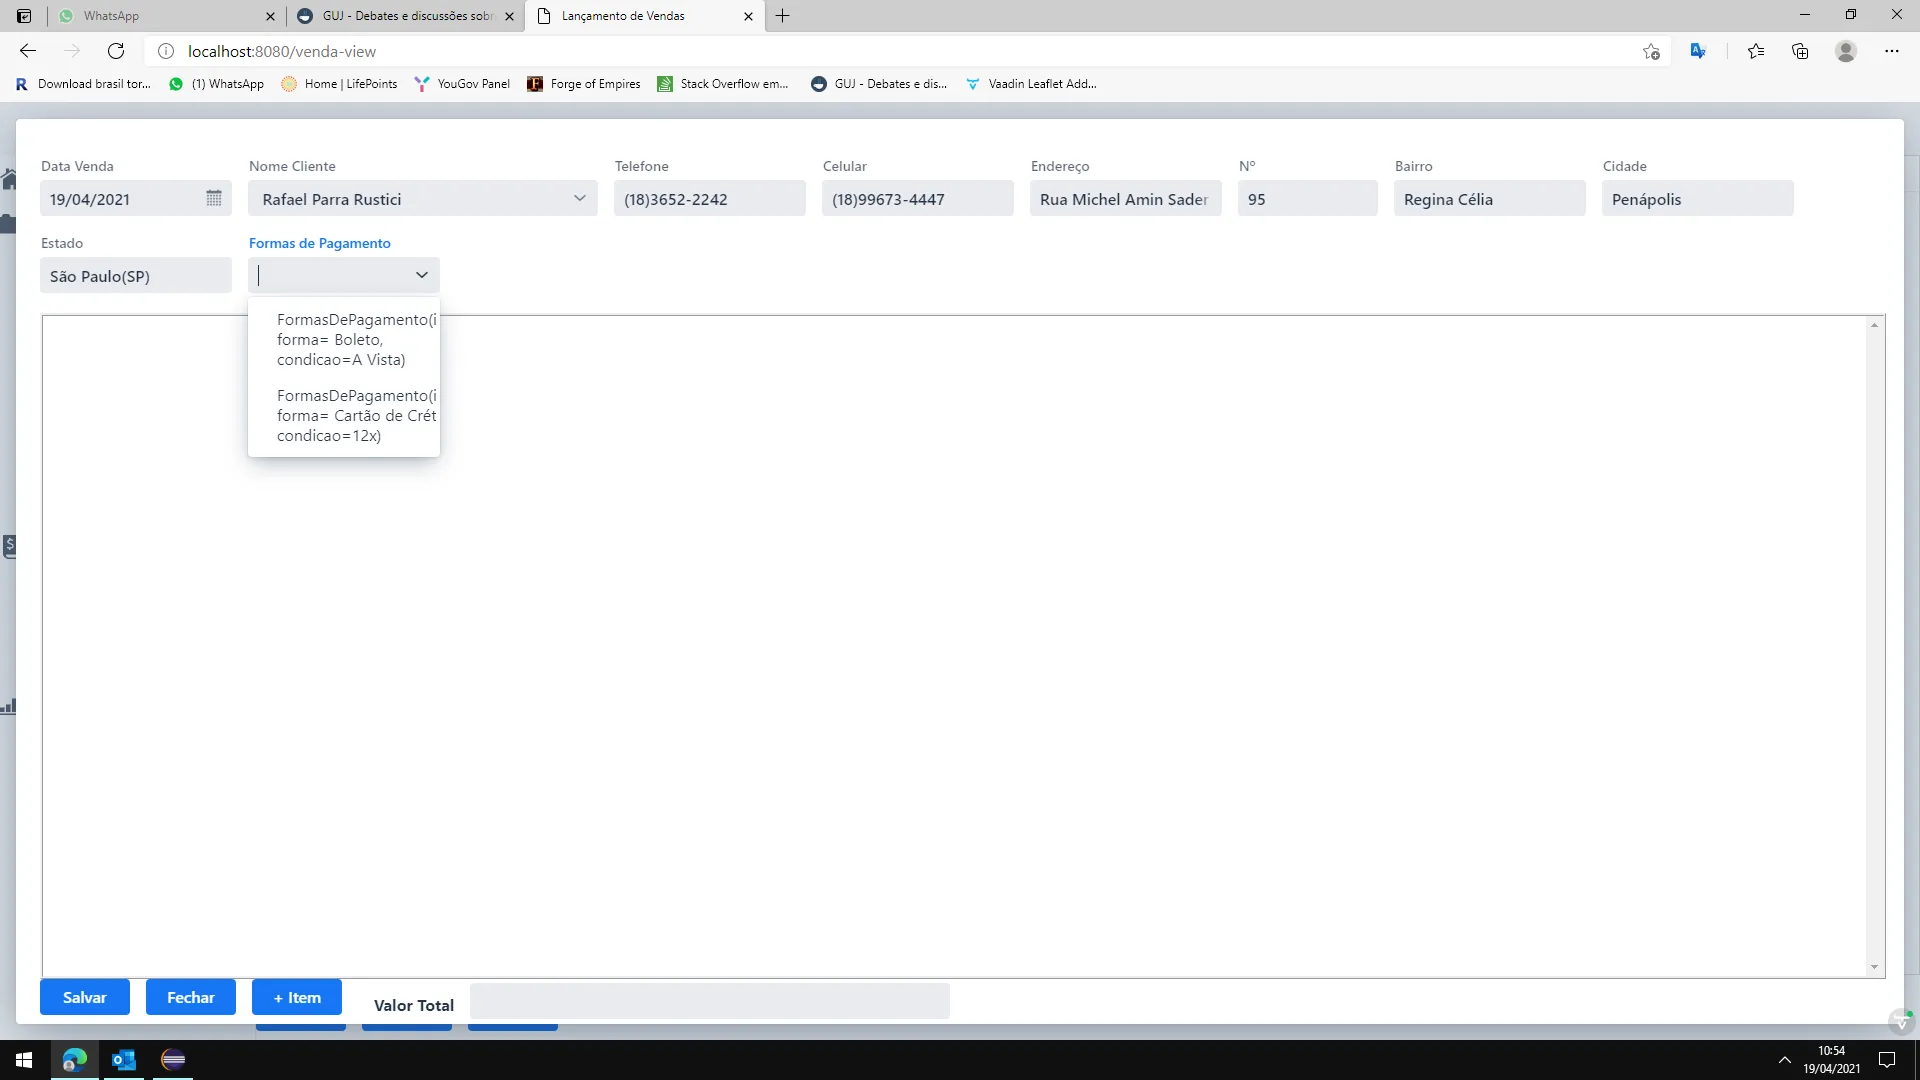
Task: Open the browser profile avatar icon
Action: click(1846, 51)
